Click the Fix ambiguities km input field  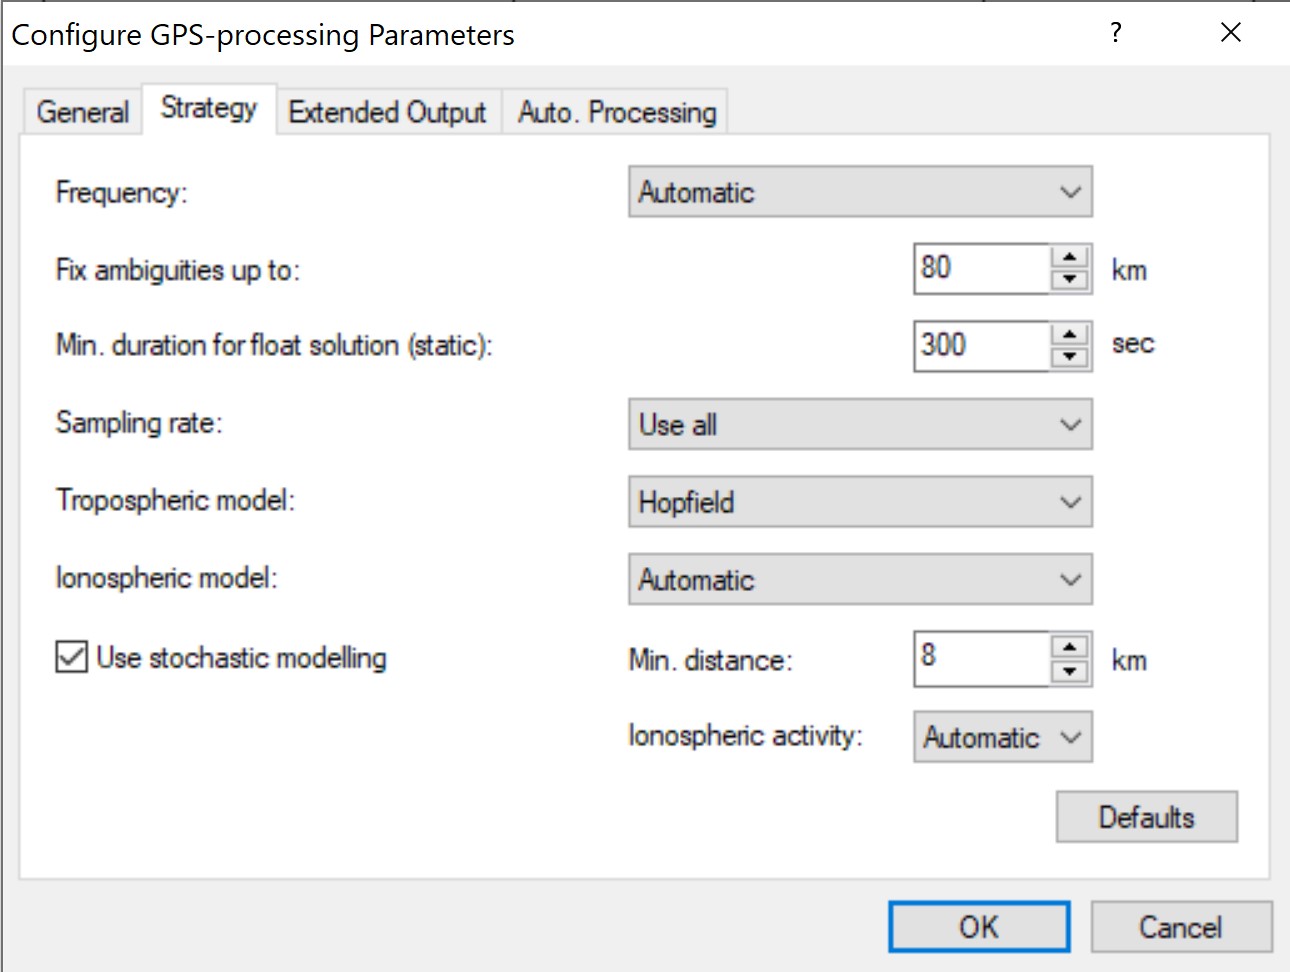click(981, 268)
